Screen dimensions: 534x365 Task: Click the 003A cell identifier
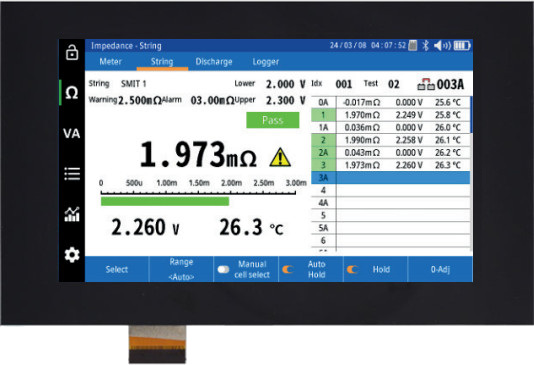[450, 84]
